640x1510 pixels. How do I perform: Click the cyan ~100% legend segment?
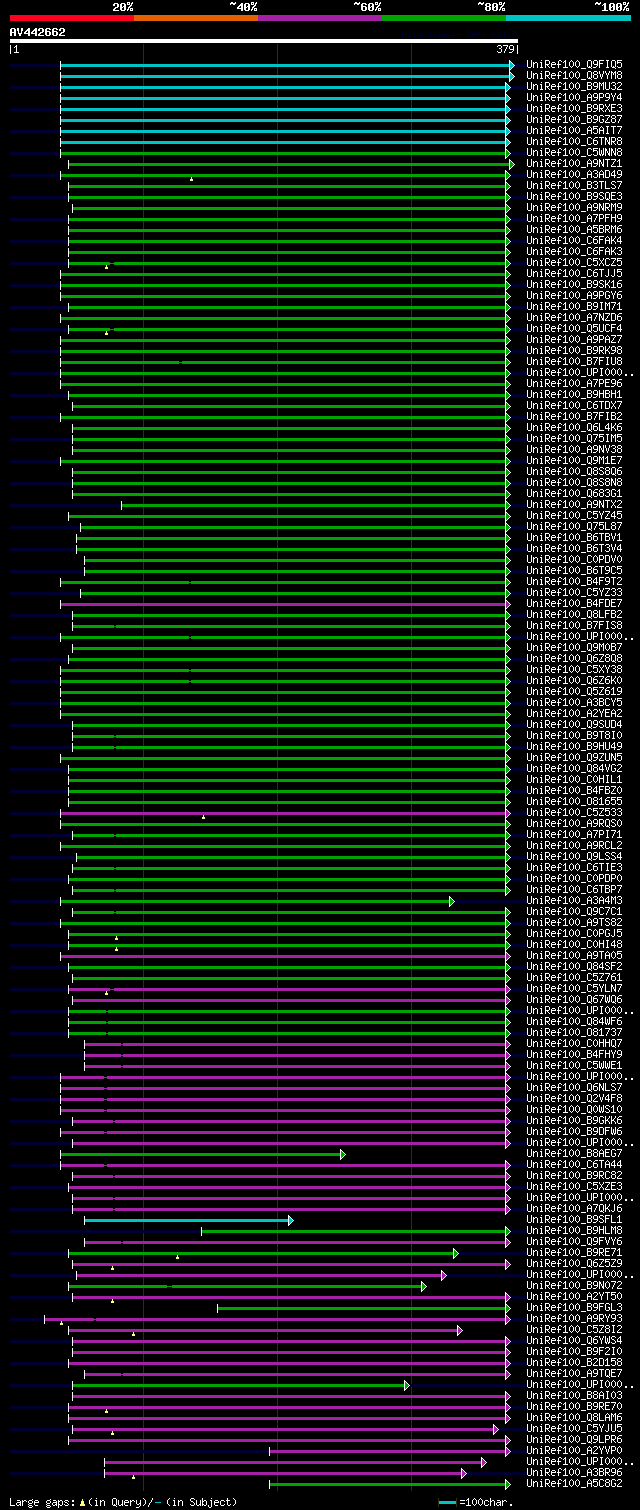[568, 18]
